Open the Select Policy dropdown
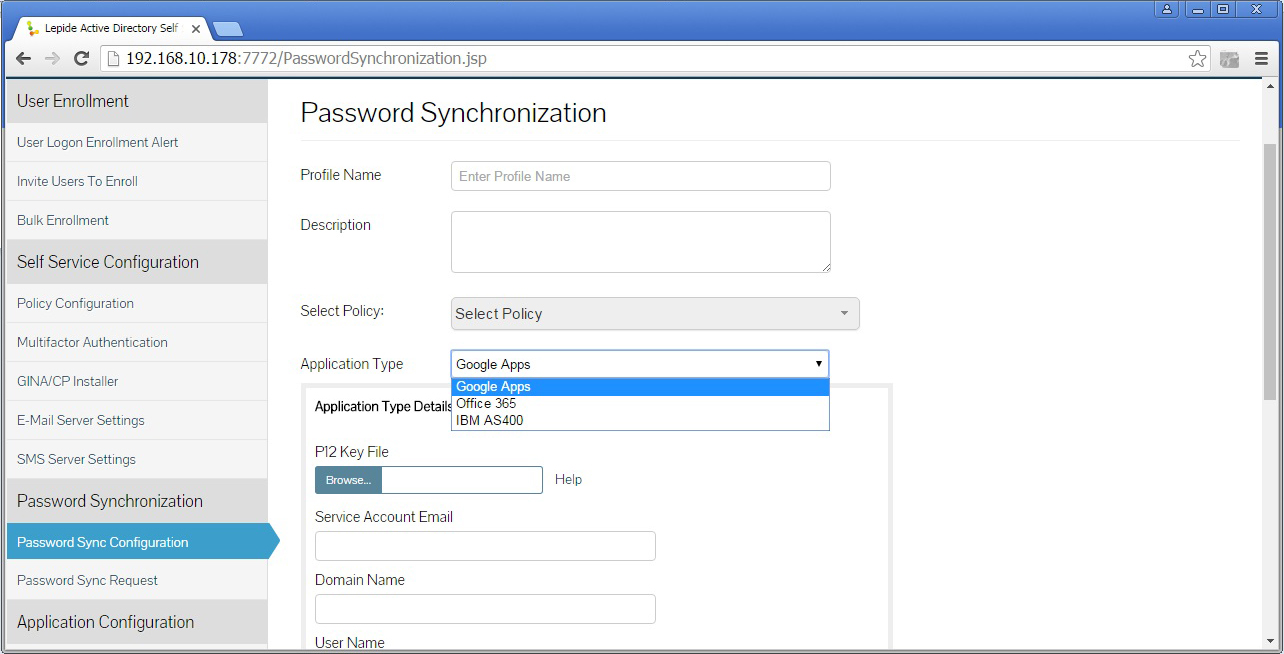This screenshot has width=1284, height=654. pyautogui.click(x=654, y=314)
